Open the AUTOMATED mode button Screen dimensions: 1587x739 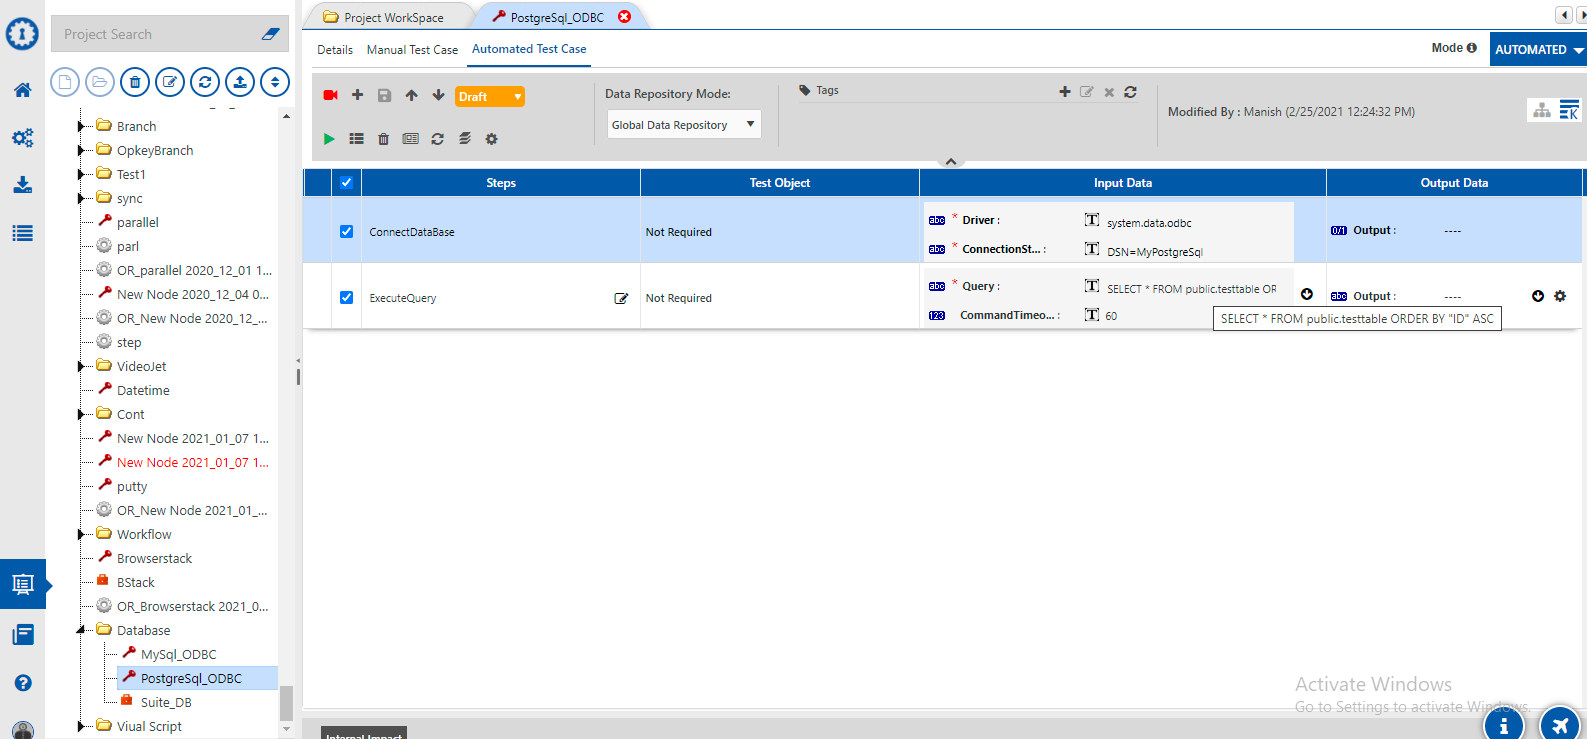coord(1537,49)
